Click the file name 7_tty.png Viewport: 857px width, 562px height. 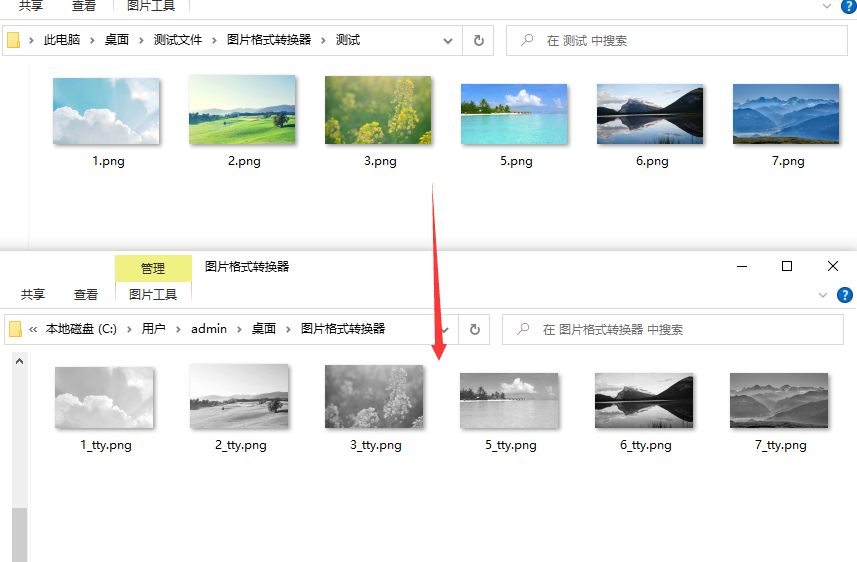pos(780,445)
